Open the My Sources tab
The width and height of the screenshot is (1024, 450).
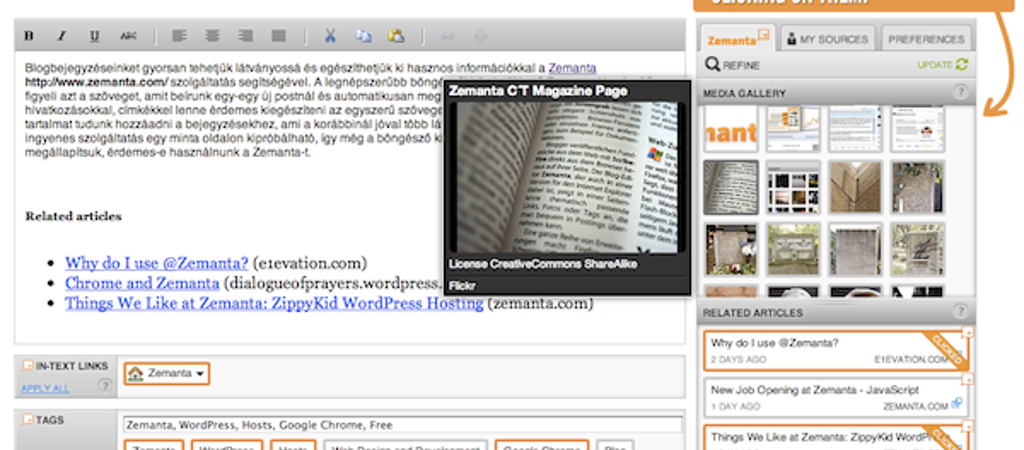(x=828, y=39)
